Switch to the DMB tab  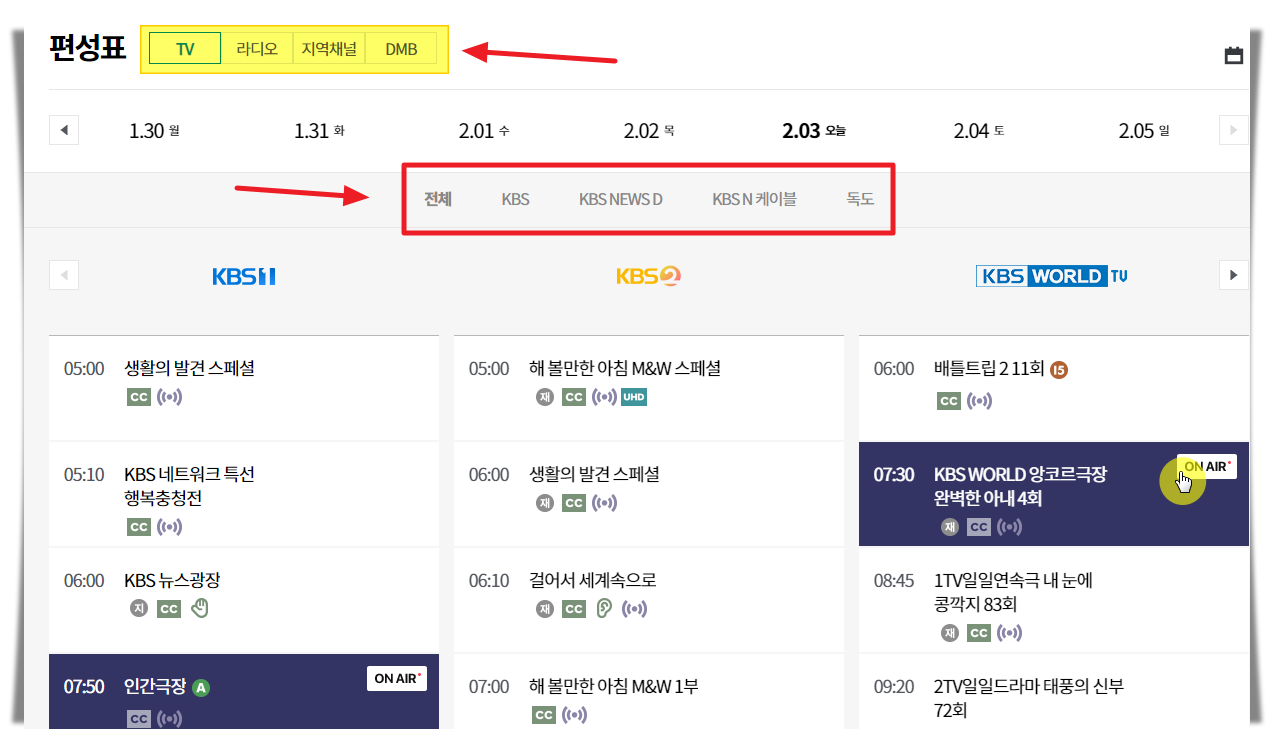(x=401, y=49)
